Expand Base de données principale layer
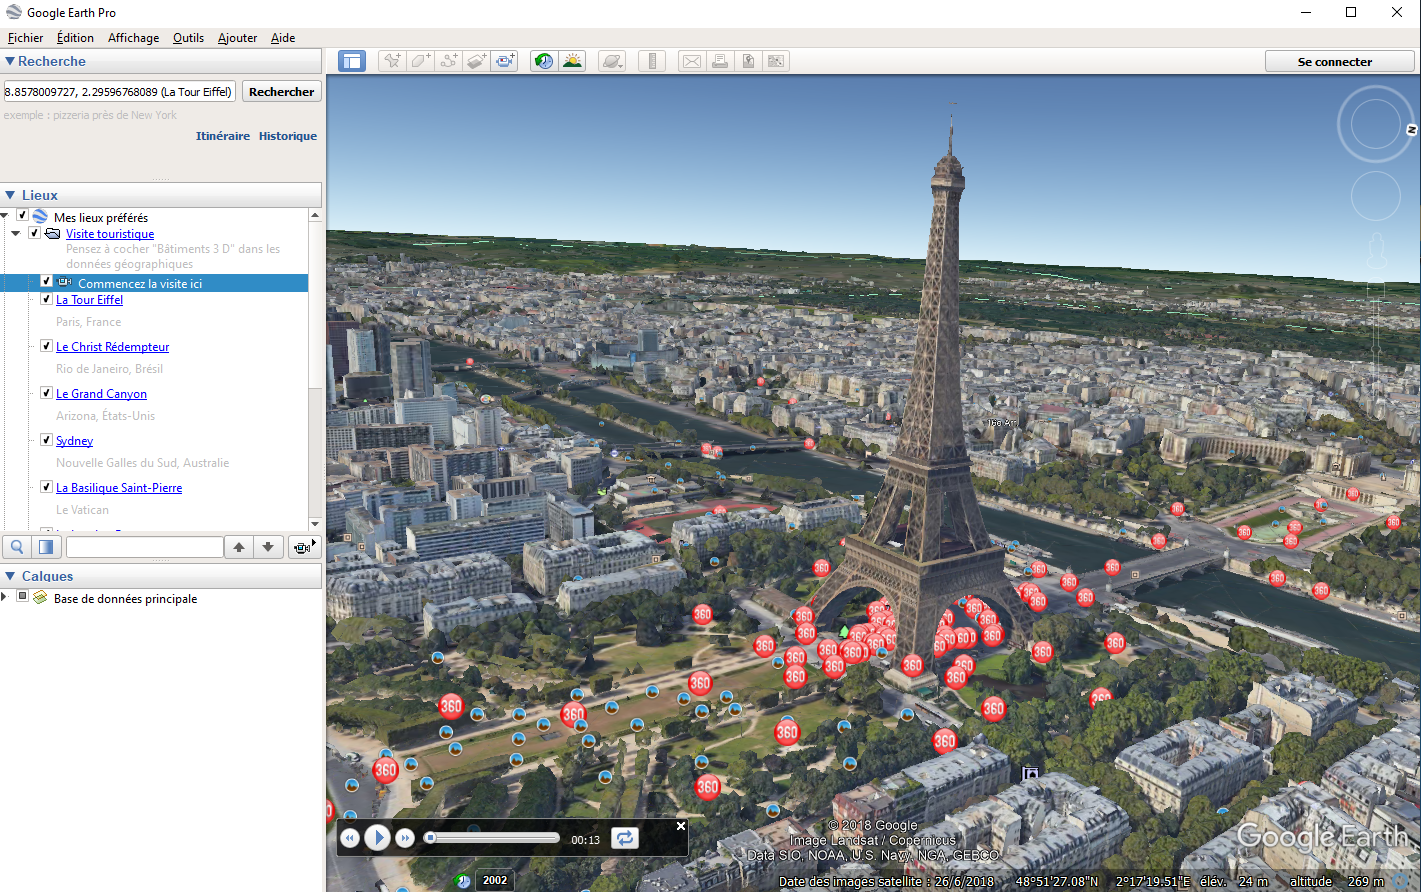This screenshot has height=892, width=1421. [4, 597]
